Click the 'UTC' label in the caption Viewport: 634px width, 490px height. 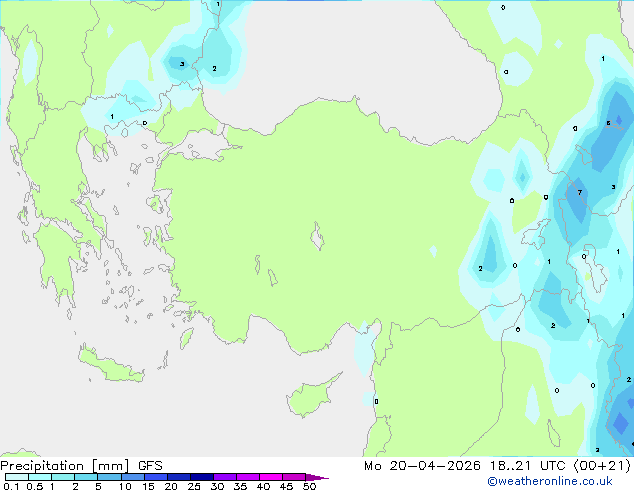[x=553, y=466]
